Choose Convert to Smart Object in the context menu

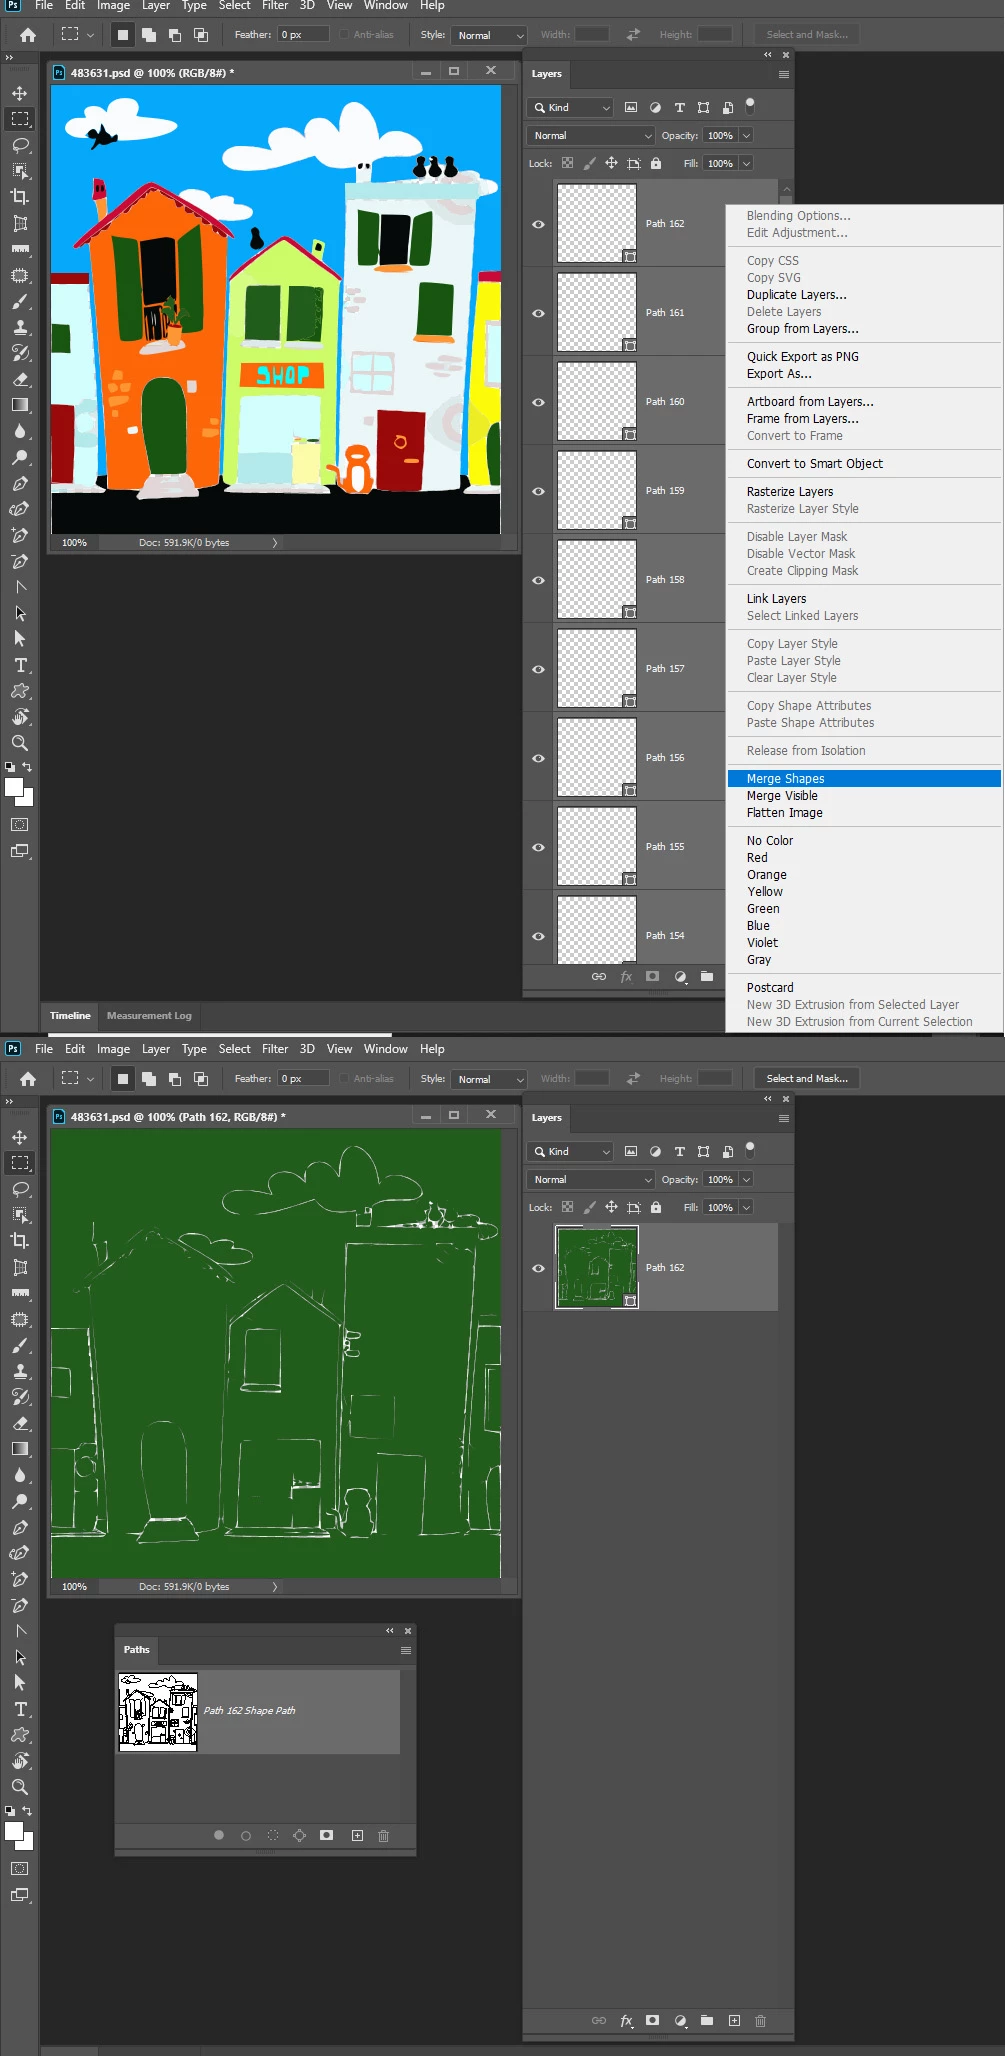point(815,463)
